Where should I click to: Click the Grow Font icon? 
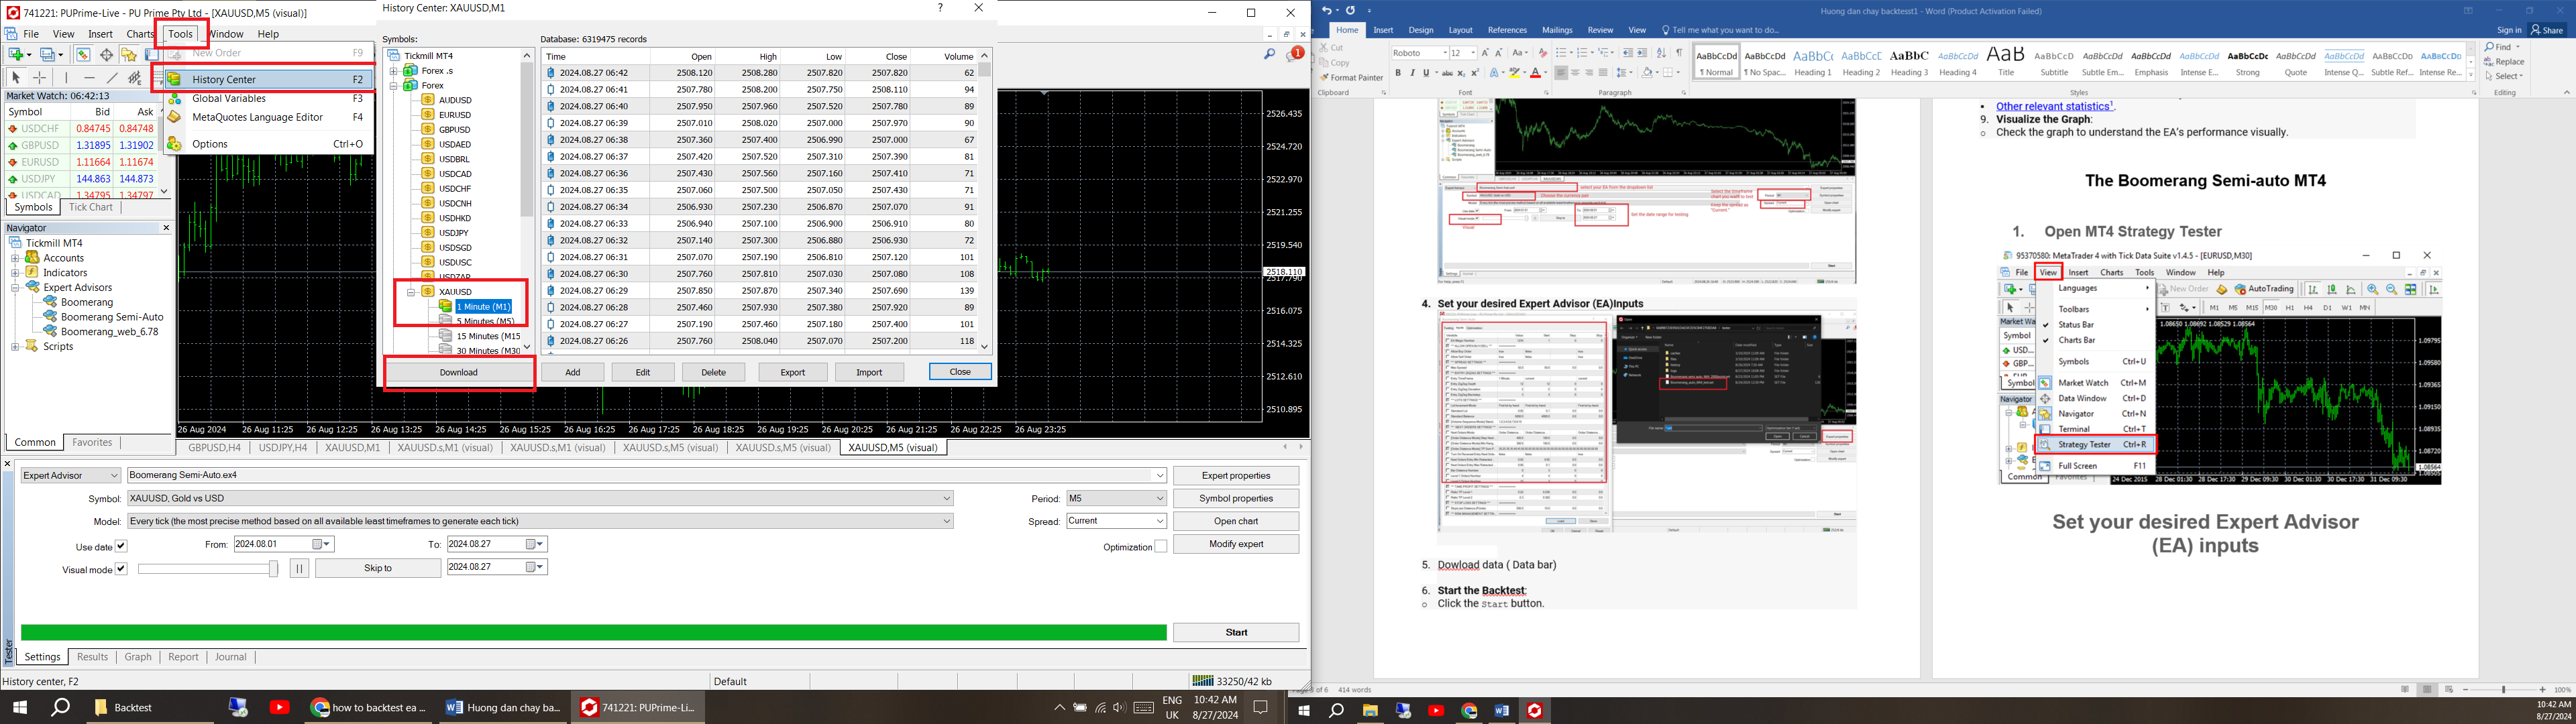[x=1485, y=53]
